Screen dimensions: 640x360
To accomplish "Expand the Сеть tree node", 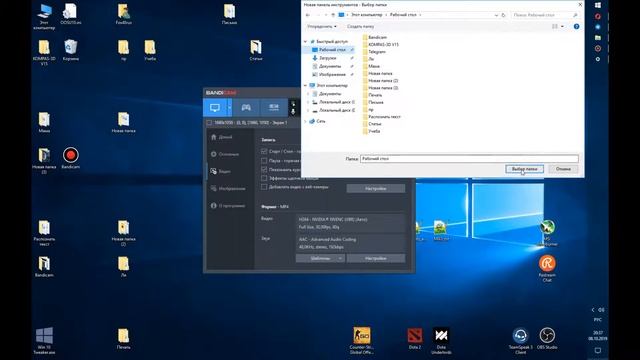I will pos(305,121).
